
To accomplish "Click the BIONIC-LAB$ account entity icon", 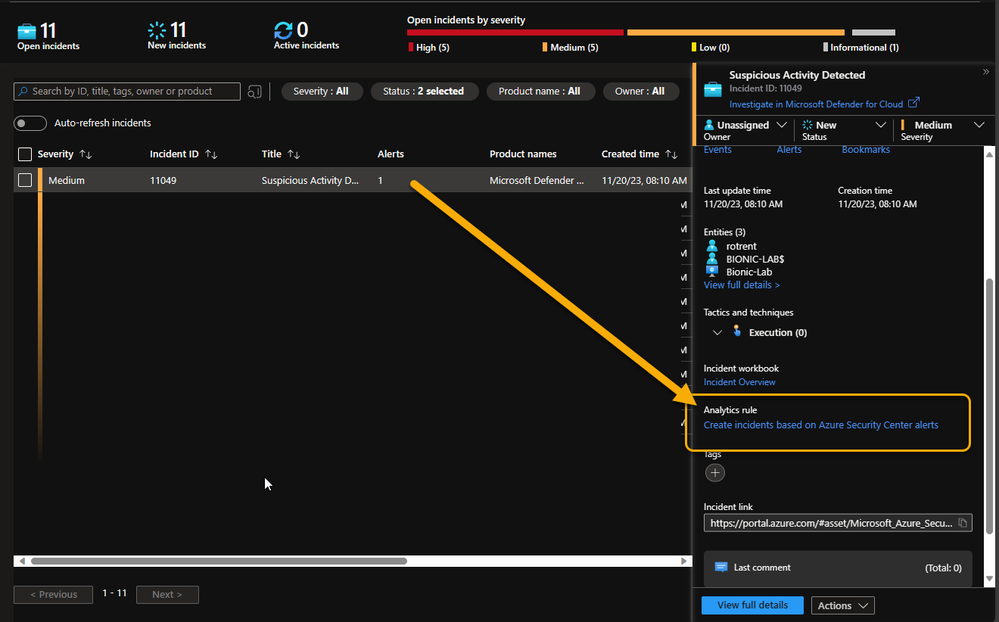I will (712, 259).
